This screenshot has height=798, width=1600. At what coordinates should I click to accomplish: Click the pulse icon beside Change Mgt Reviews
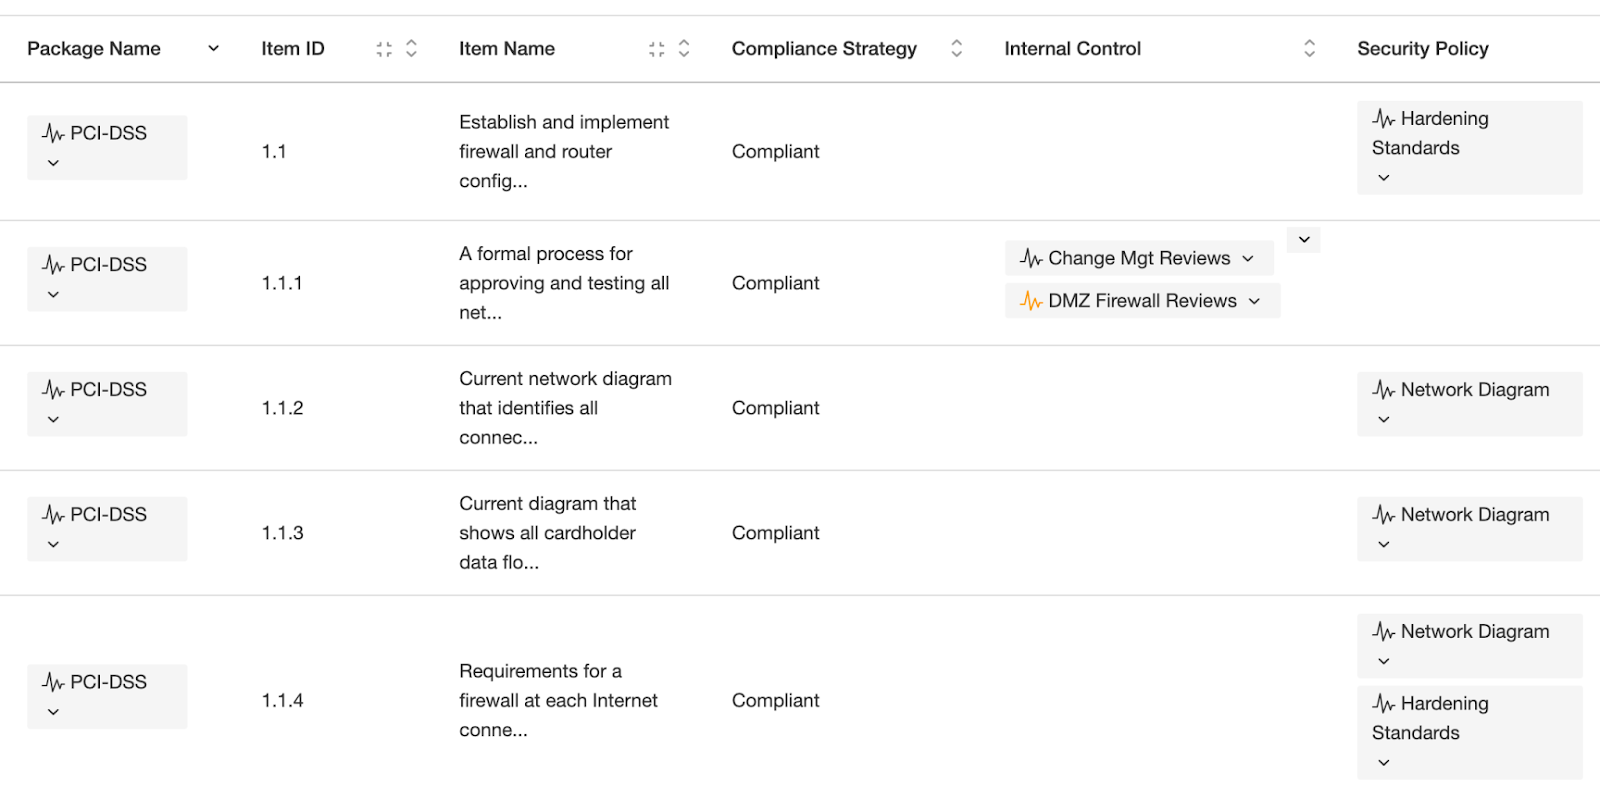pos(1031,258)
